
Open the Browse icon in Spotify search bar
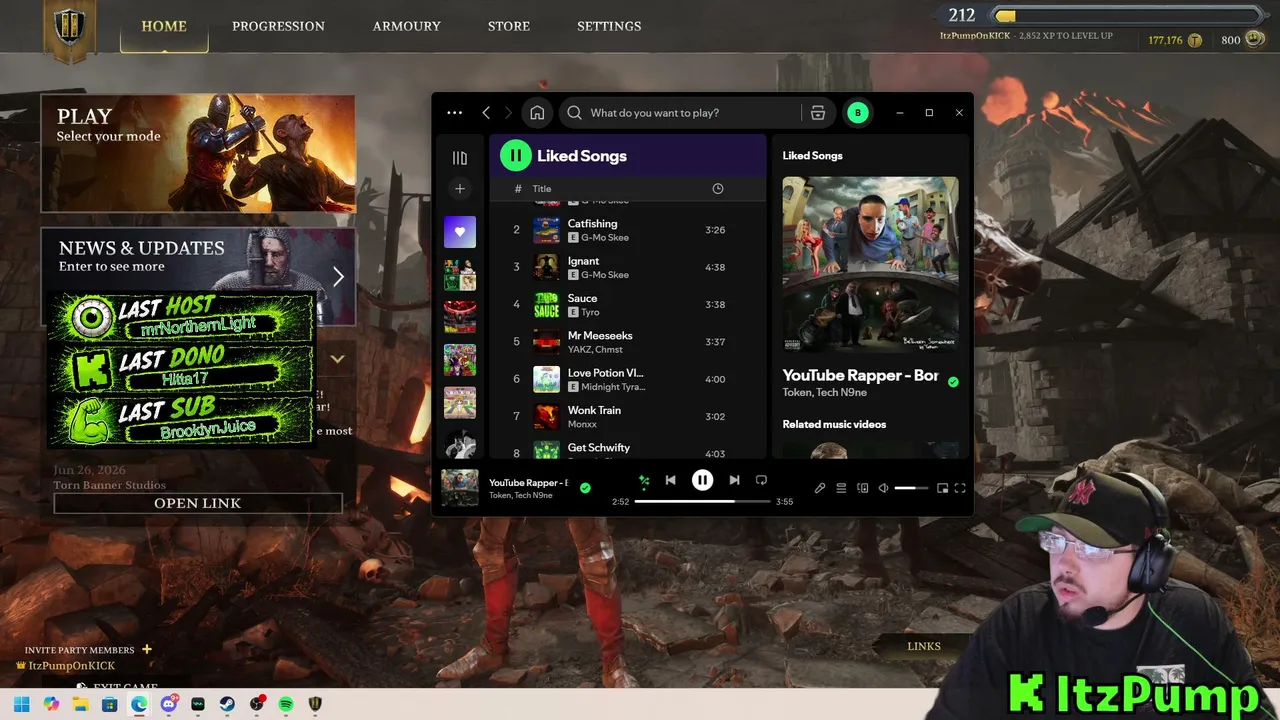click(818, 113)
